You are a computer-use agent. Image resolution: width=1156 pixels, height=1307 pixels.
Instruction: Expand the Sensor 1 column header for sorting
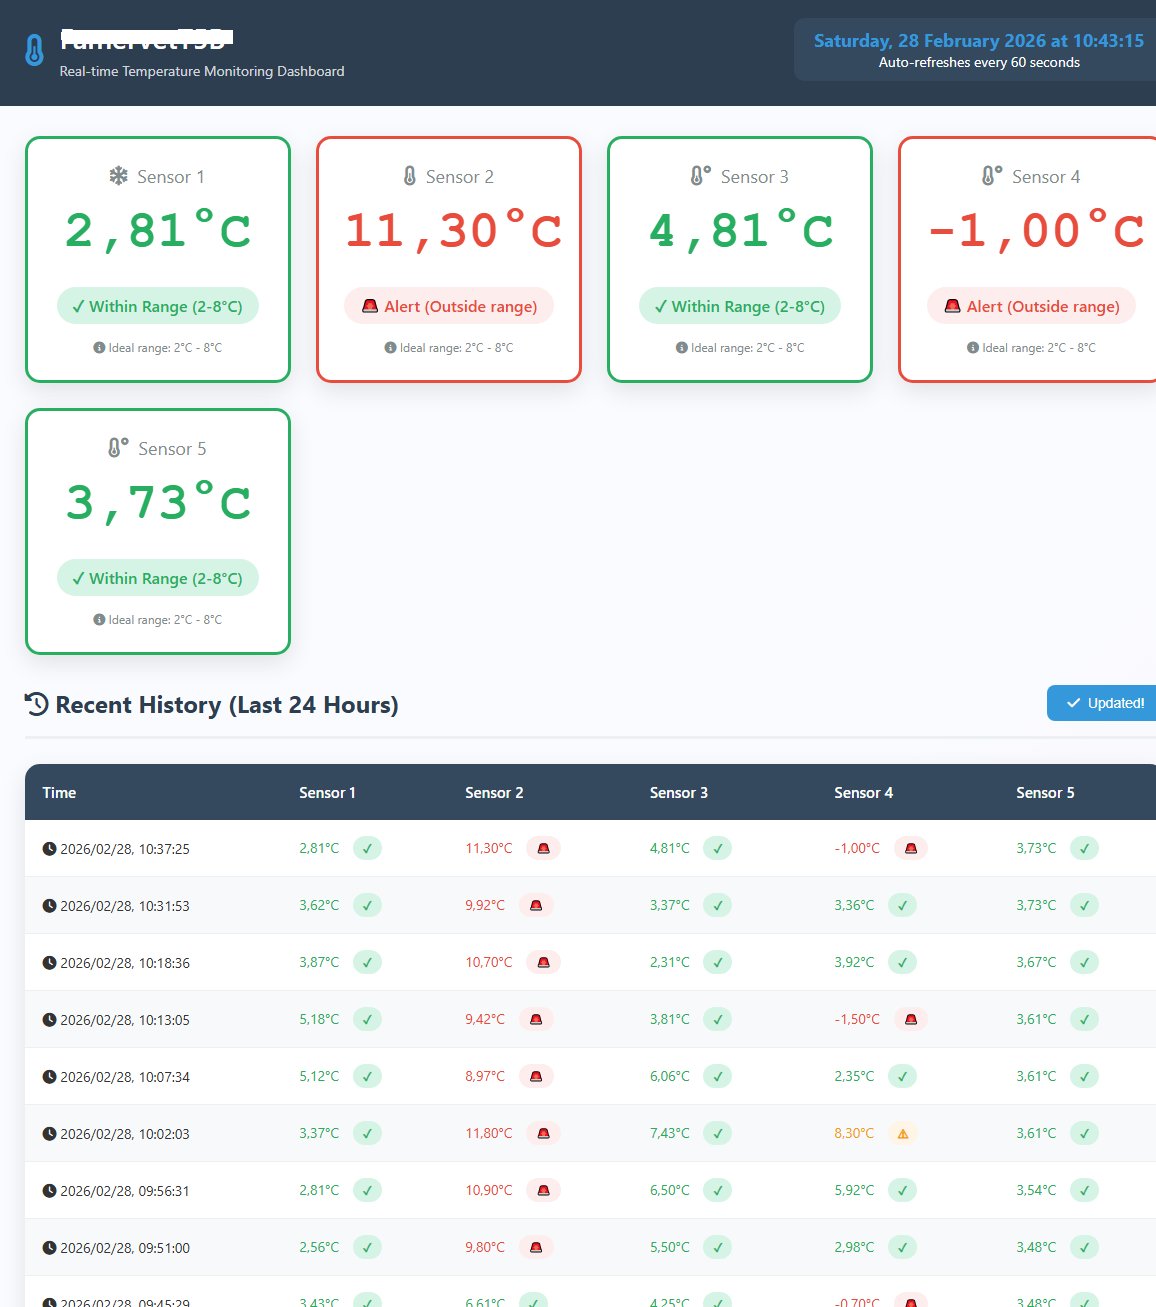[x=328, y=792]
